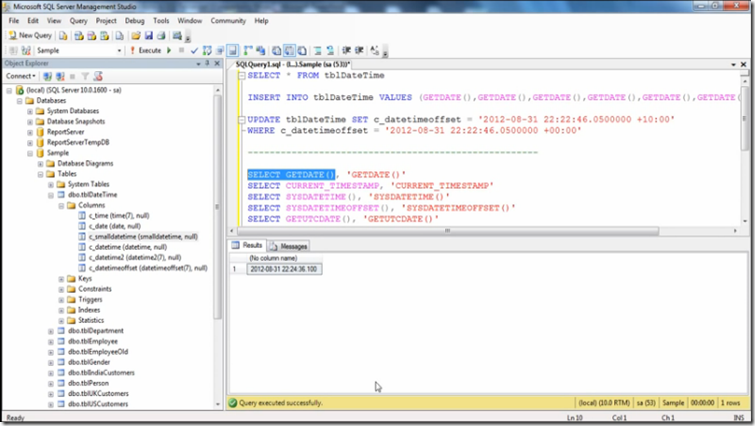Collapse the SELECT * FROM tblDateTime code block
The image size is (755, 426).
pos(242,76)
